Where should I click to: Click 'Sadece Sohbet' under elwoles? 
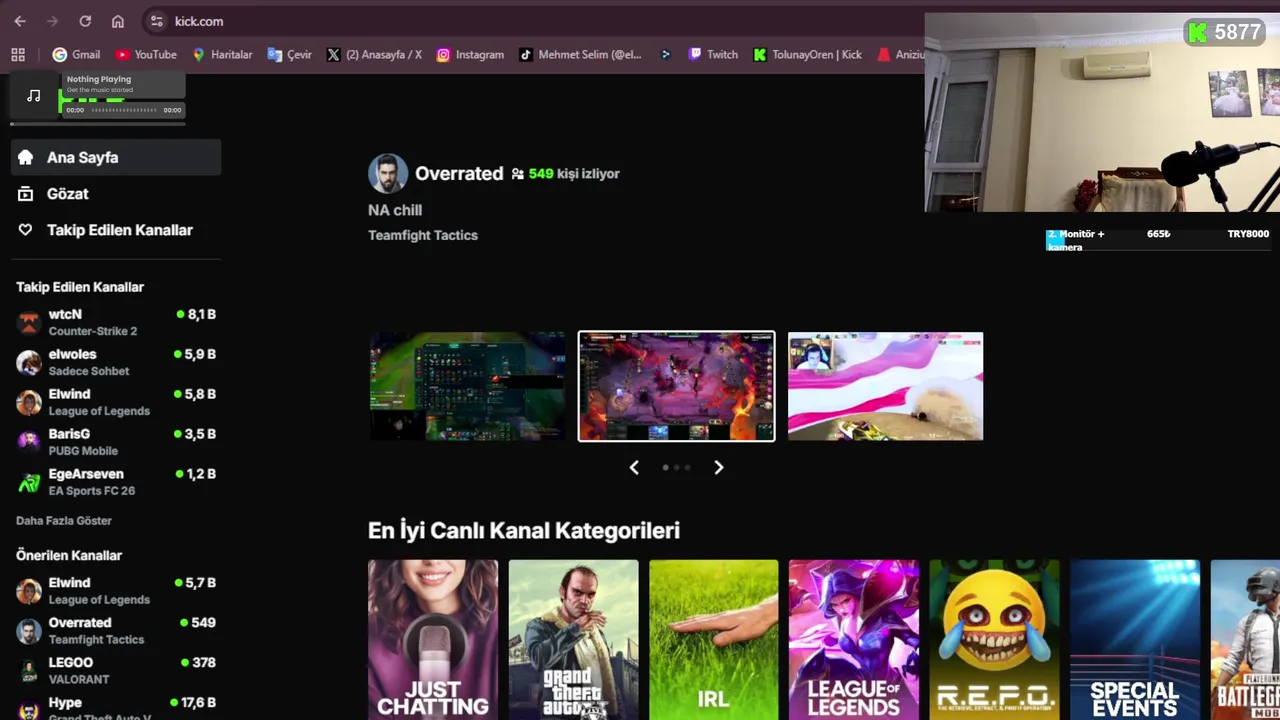(x=89, y=371)
